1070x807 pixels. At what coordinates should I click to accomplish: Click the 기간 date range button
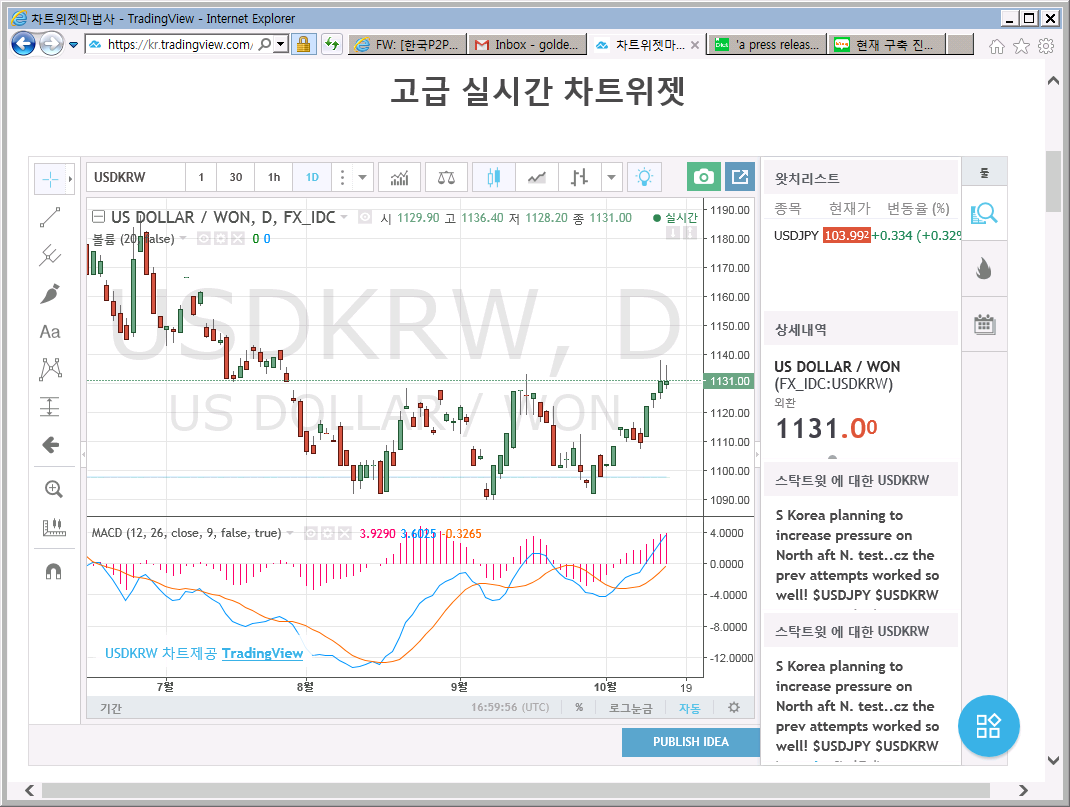(x=111, y=708)
